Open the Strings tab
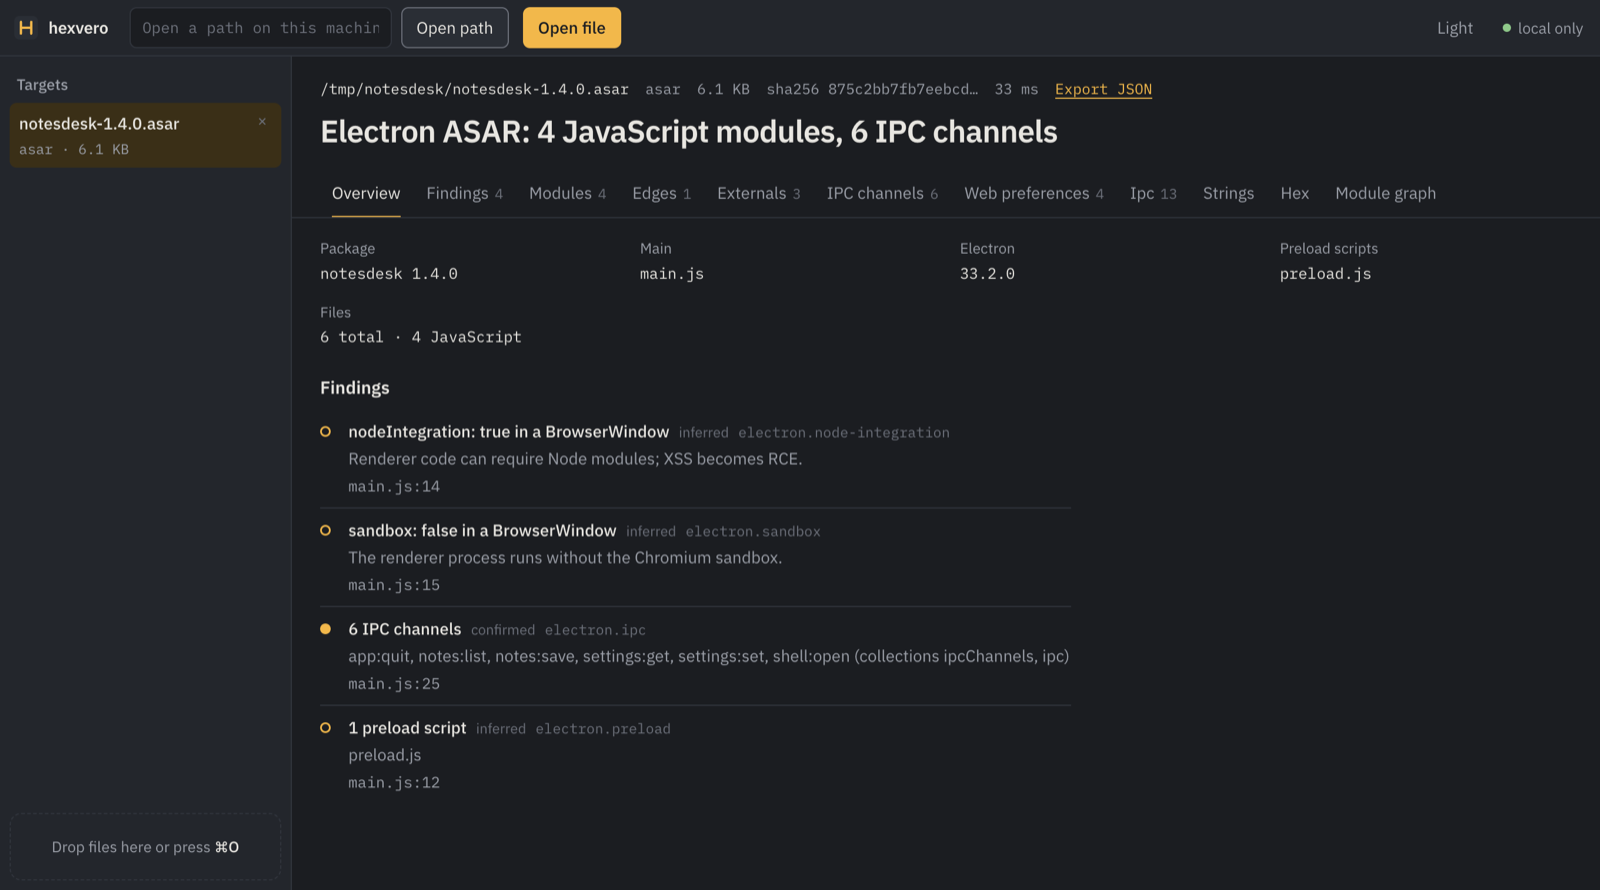 (x=1228, y=193)
